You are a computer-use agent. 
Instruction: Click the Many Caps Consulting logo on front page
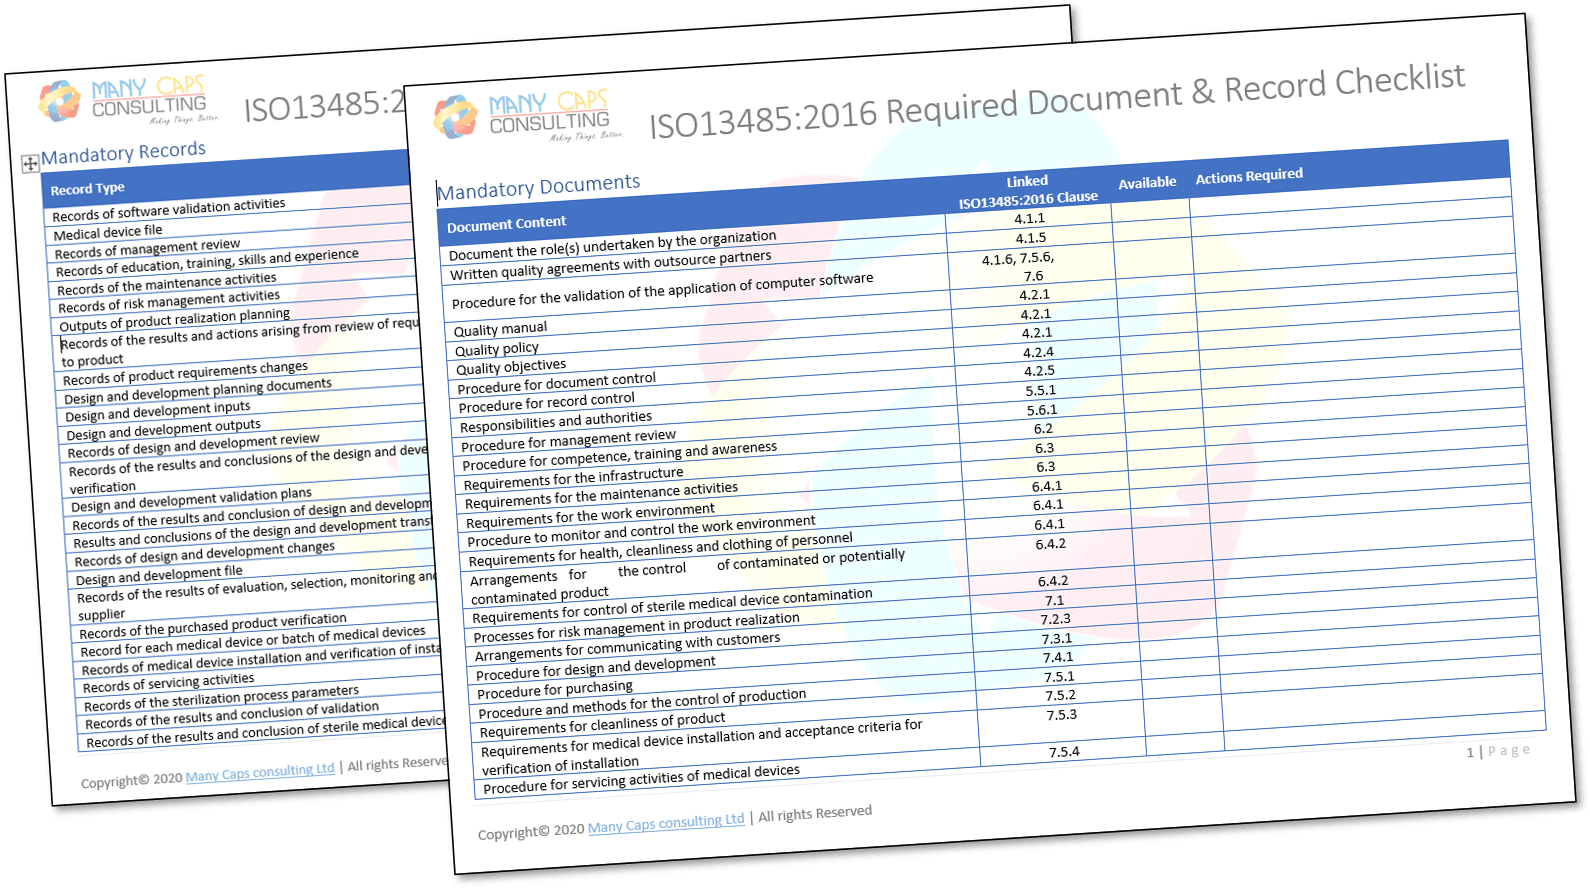pyautogui.click(x=527, y=116)
